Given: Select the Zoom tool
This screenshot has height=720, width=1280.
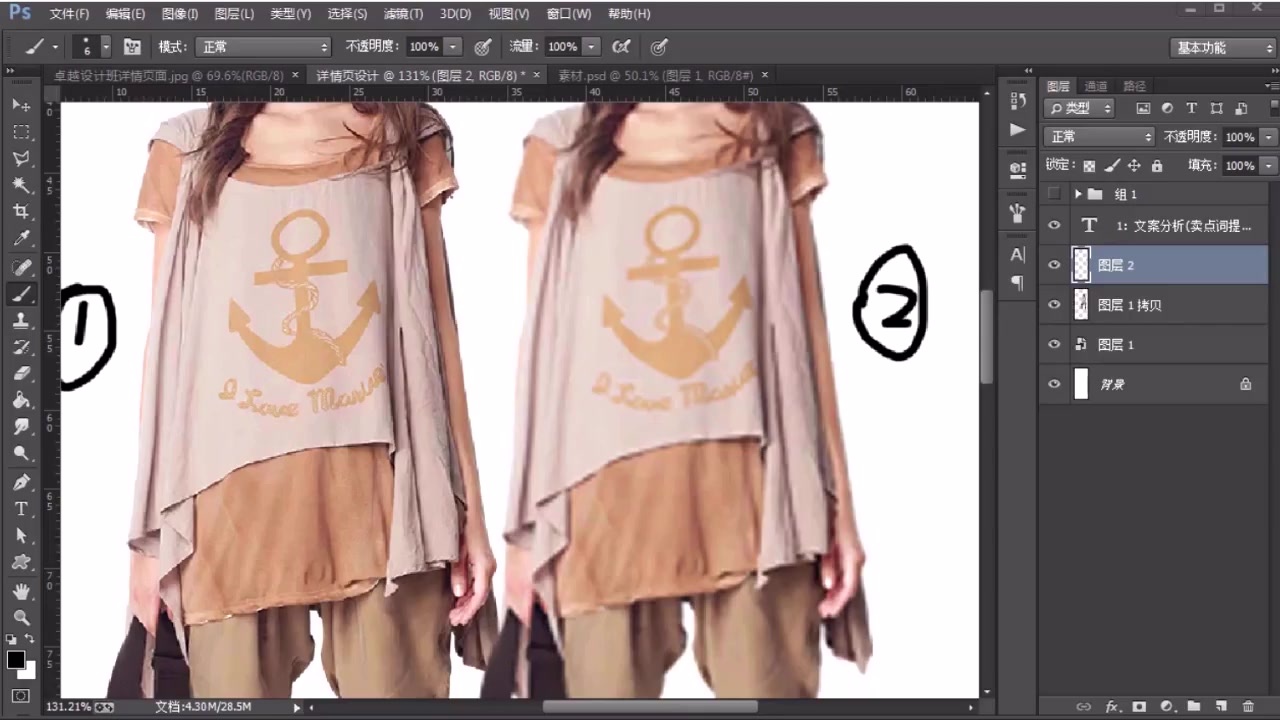Looking at the screenshot, I should (x=21, y=618).
